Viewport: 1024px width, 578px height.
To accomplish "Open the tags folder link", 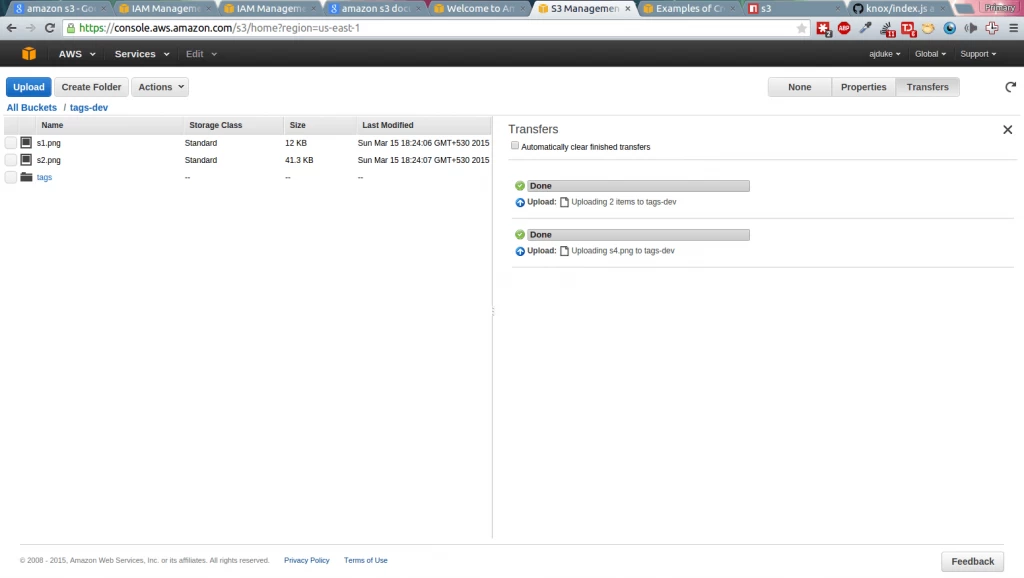I will coord(44,177).
